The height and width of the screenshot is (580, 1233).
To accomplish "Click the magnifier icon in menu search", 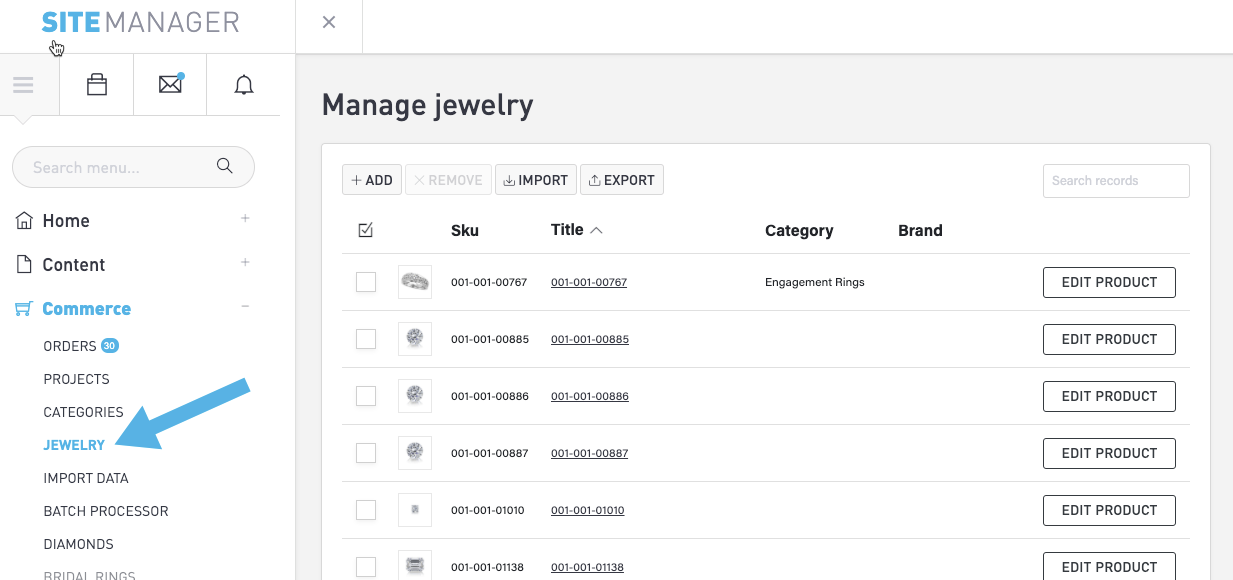I will (x=225, y=166).
